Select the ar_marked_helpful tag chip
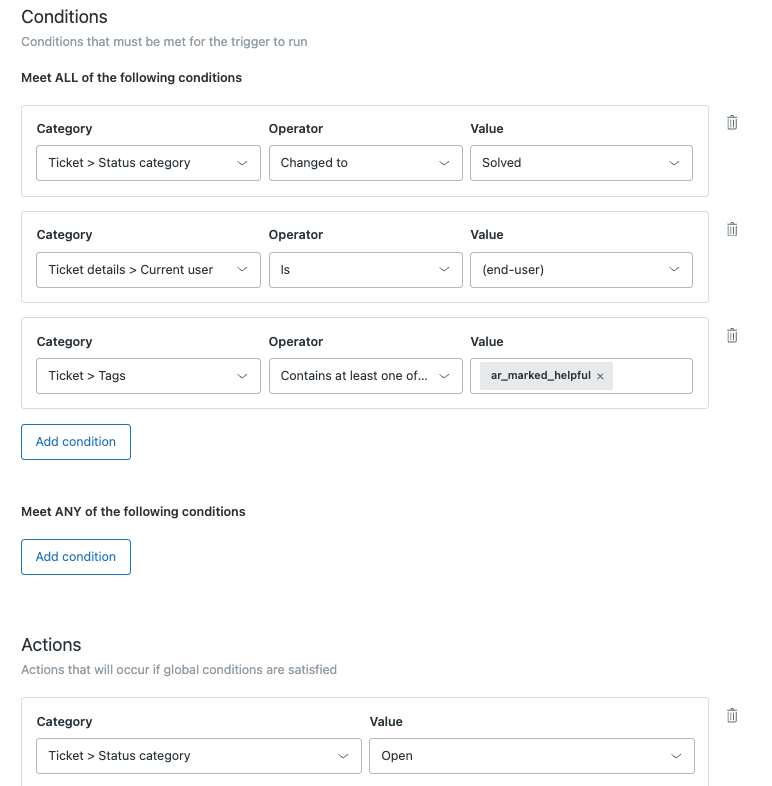 point(540,376)
